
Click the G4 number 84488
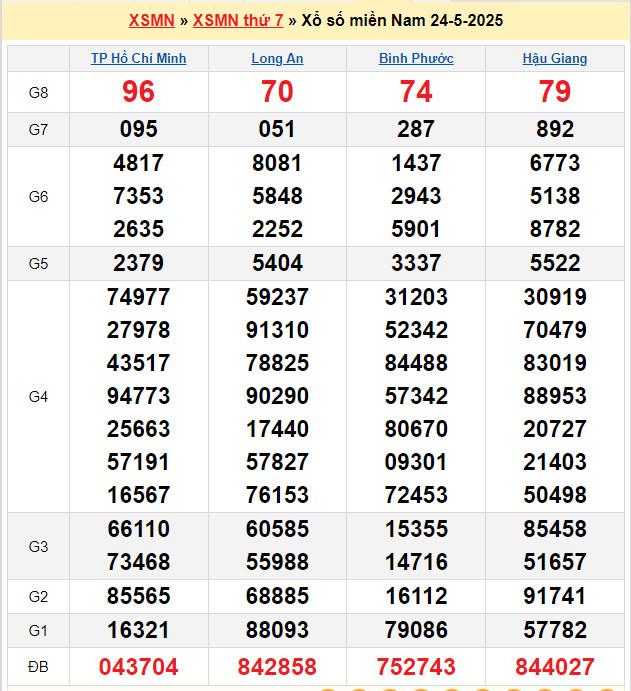(416, 363)
